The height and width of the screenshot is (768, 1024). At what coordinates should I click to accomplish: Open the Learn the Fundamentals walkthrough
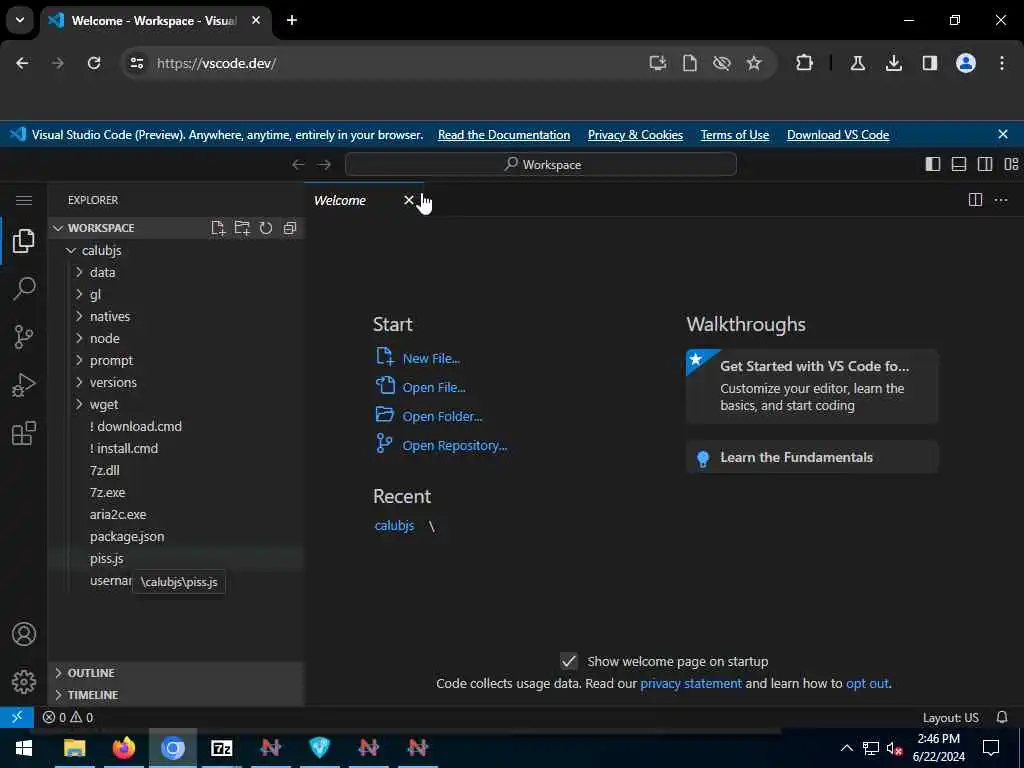tap(812, 457)
